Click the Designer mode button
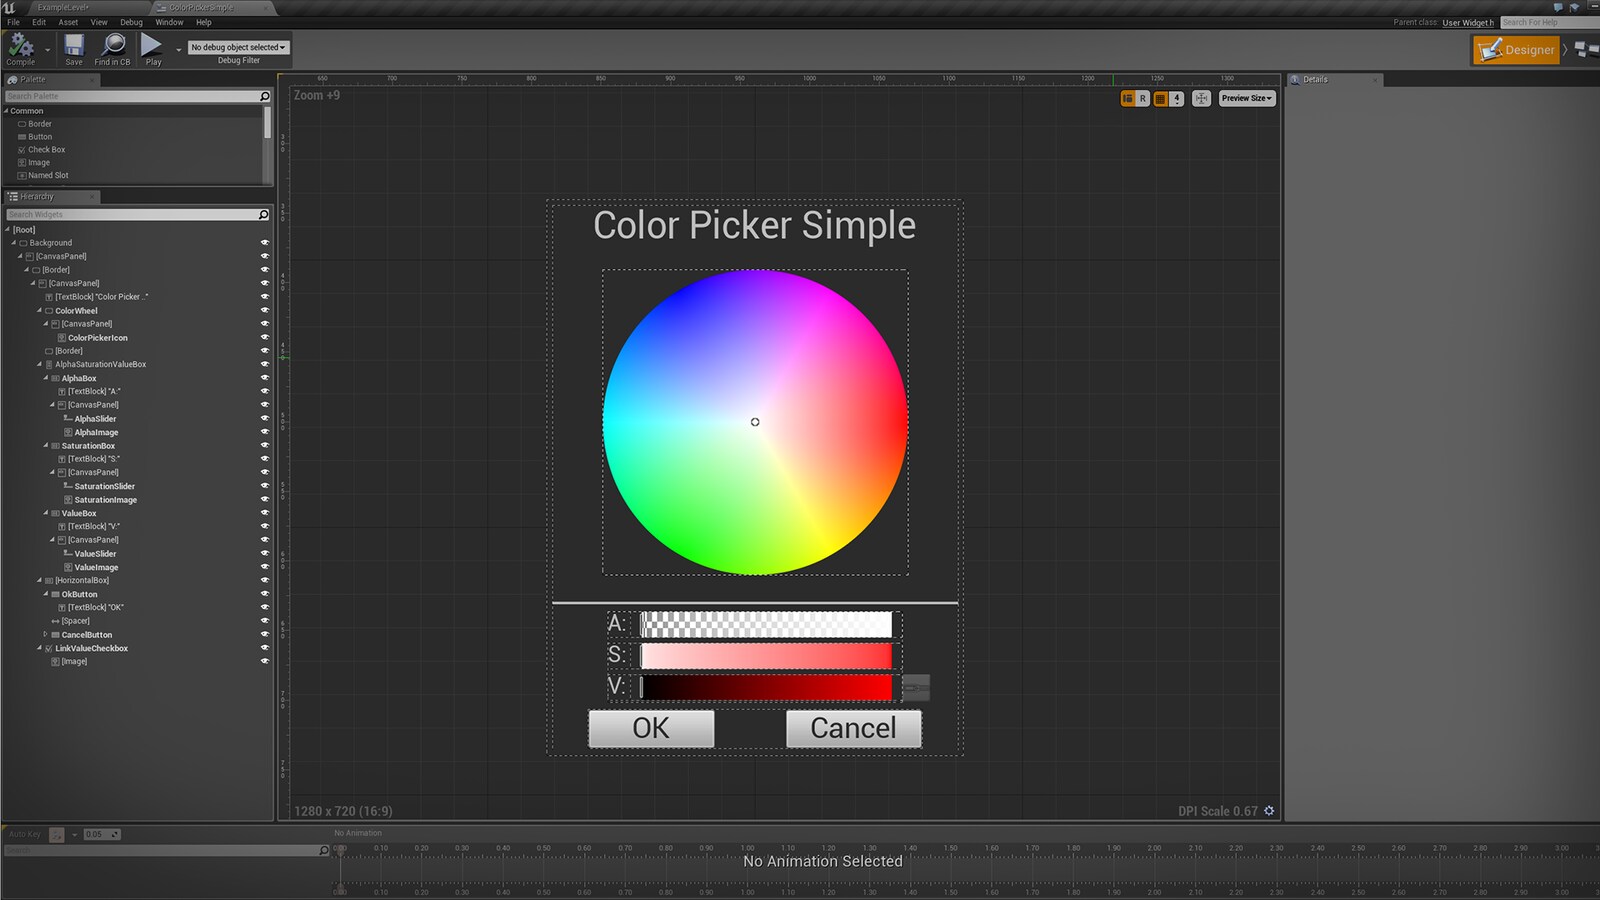The image size is (1600, 900). tap(1516, 48)
